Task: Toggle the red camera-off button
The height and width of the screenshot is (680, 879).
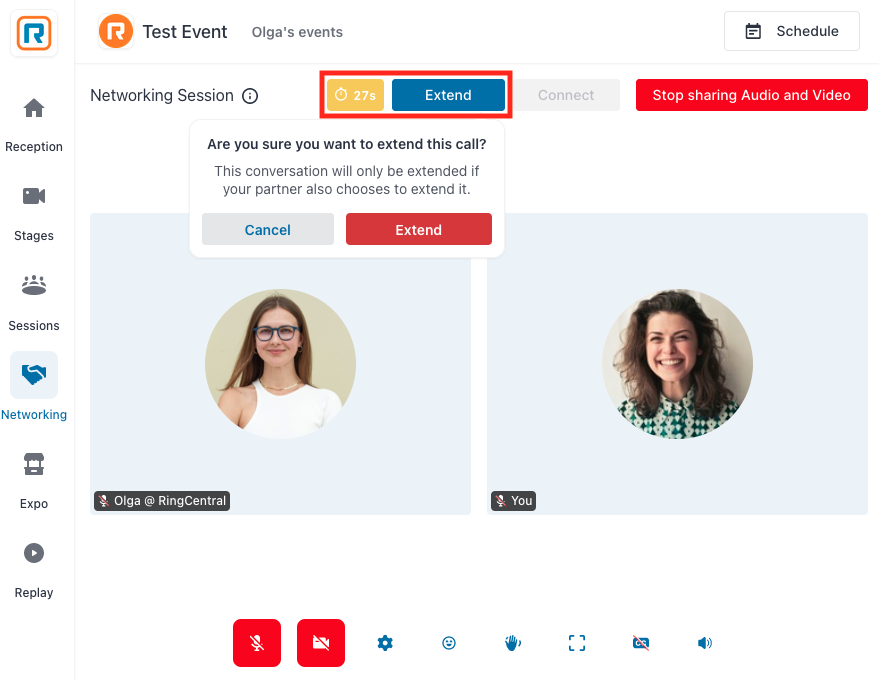Action: 321,643
